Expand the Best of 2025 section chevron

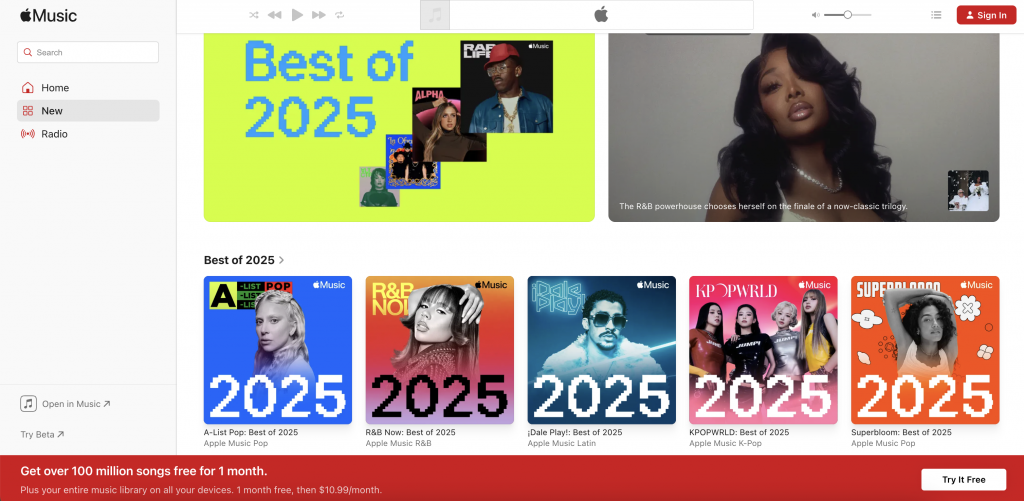tap(282, 260)
